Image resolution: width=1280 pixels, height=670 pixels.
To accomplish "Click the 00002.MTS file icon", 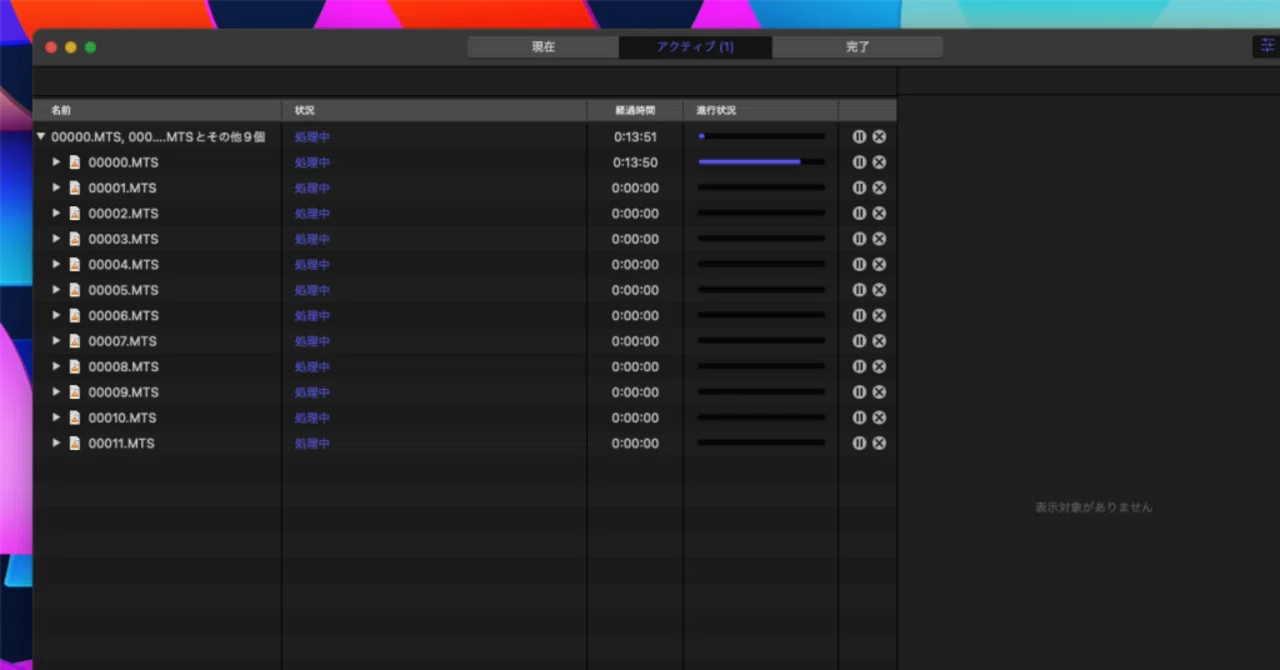I will click(x=74, y=213).
